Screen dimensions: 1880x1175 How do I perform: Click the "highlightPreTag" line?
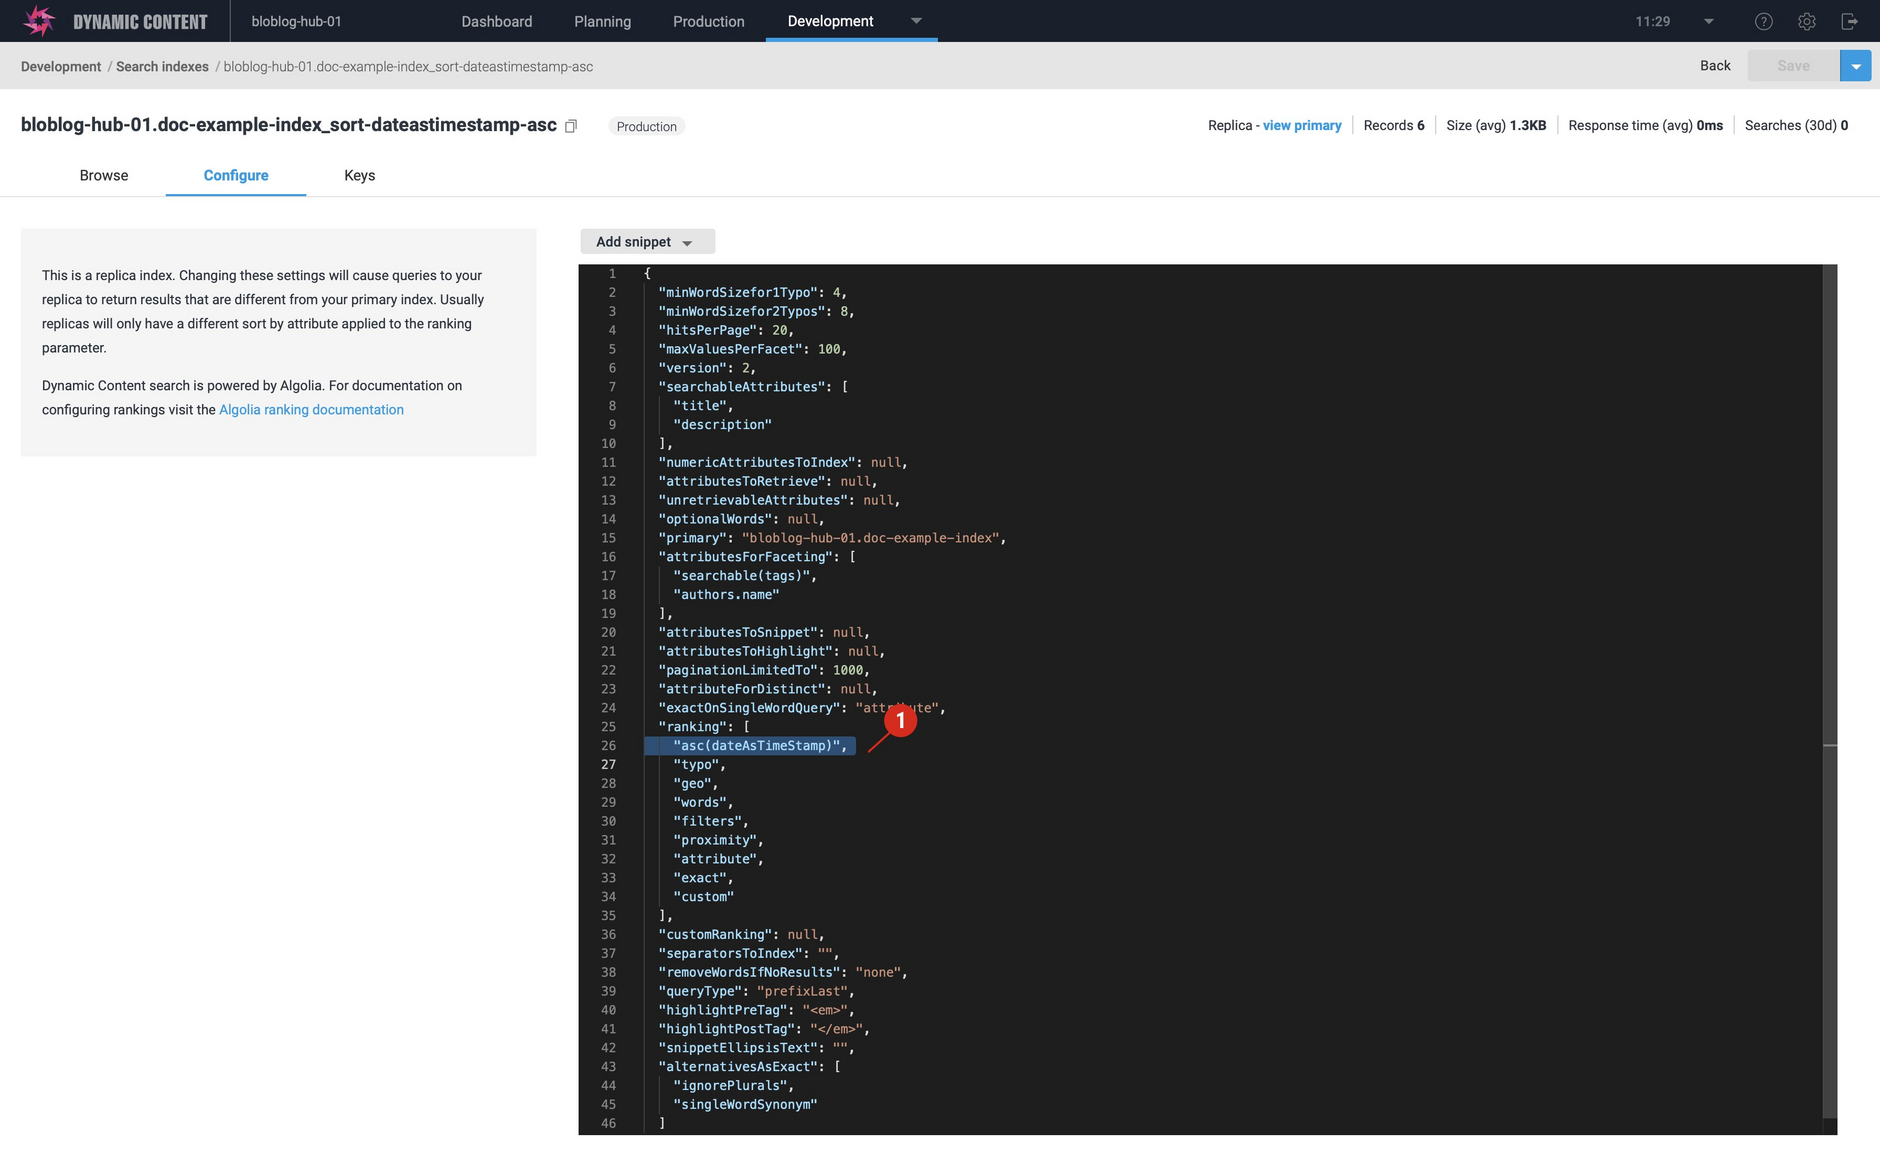(x=757, y=1010)
